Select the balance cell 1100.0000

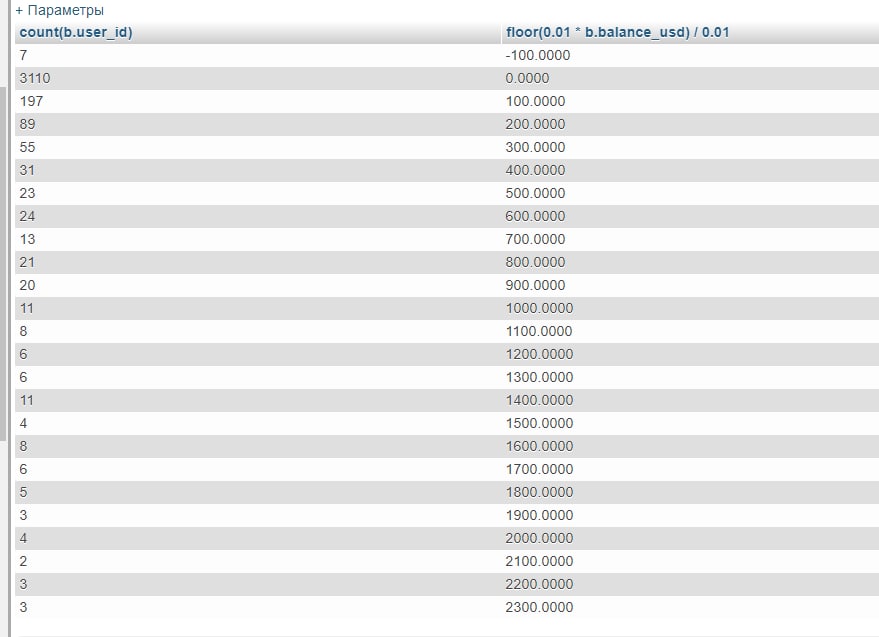[690, 331]
